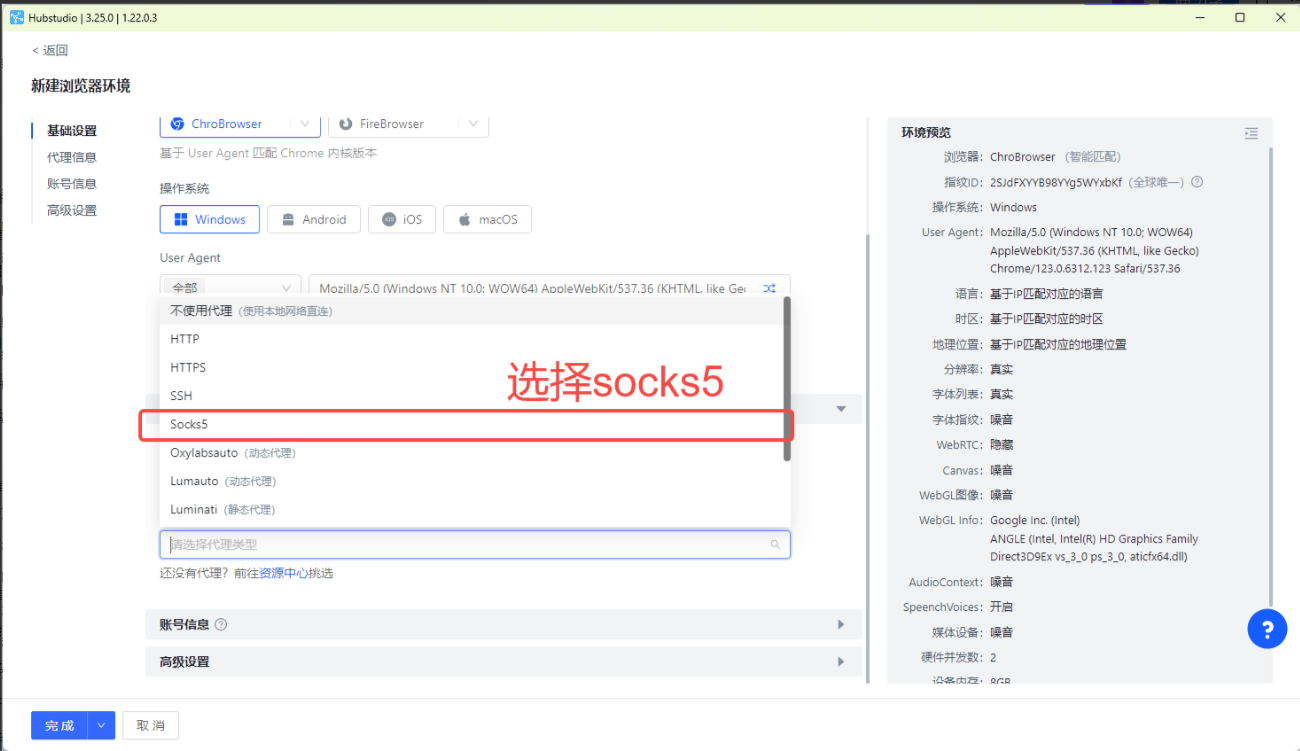The width and height of the screenshot is (1300, 751).
Task: Open the ChroBrowser version dropdown
Action: (x=306, y=124)
